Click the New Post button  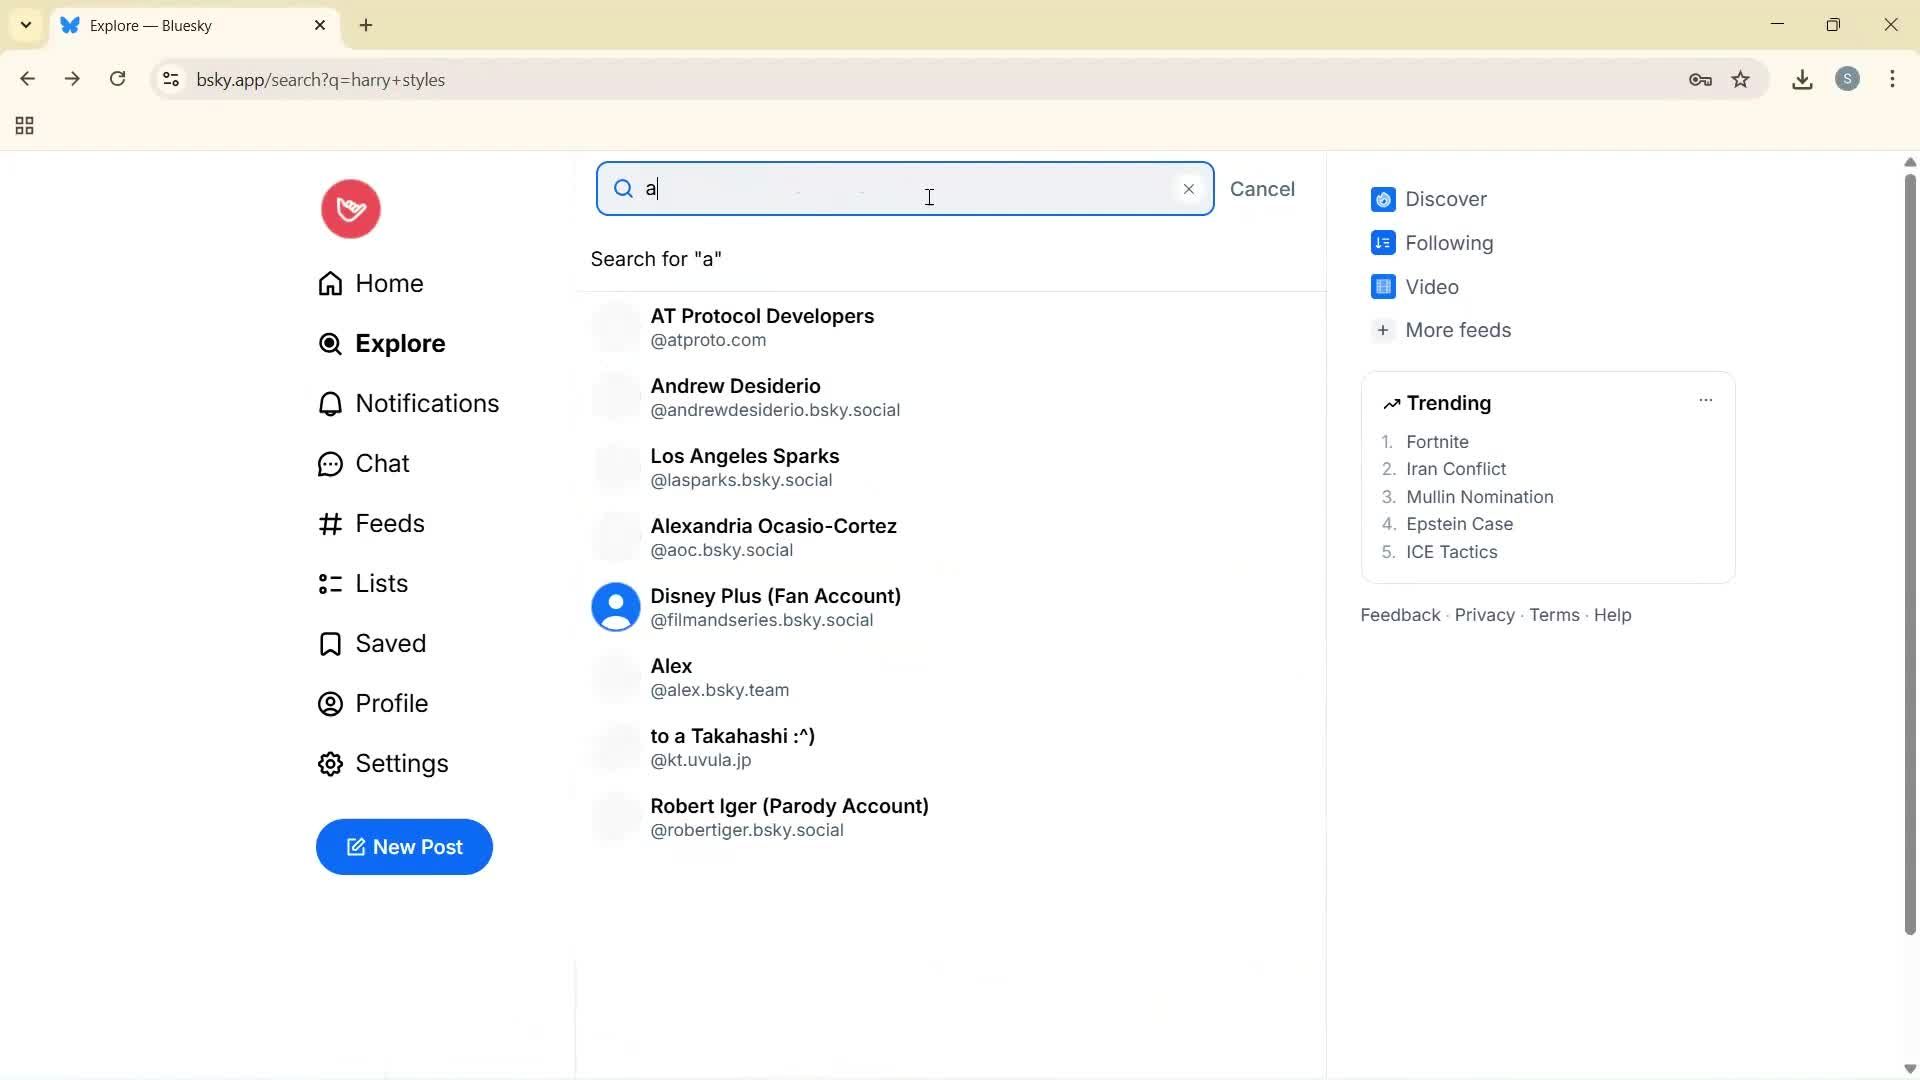[x=404, y=847]
